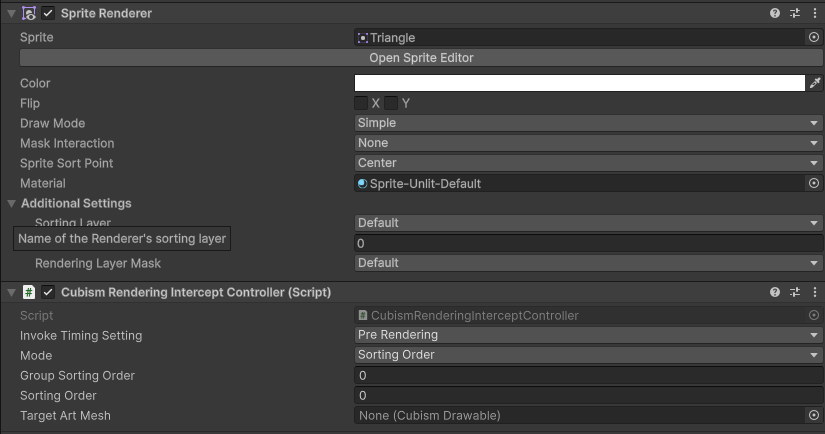Click the eyedropper next to Color field
Viewport: 825px width, 434px height.
click(815, 84)
